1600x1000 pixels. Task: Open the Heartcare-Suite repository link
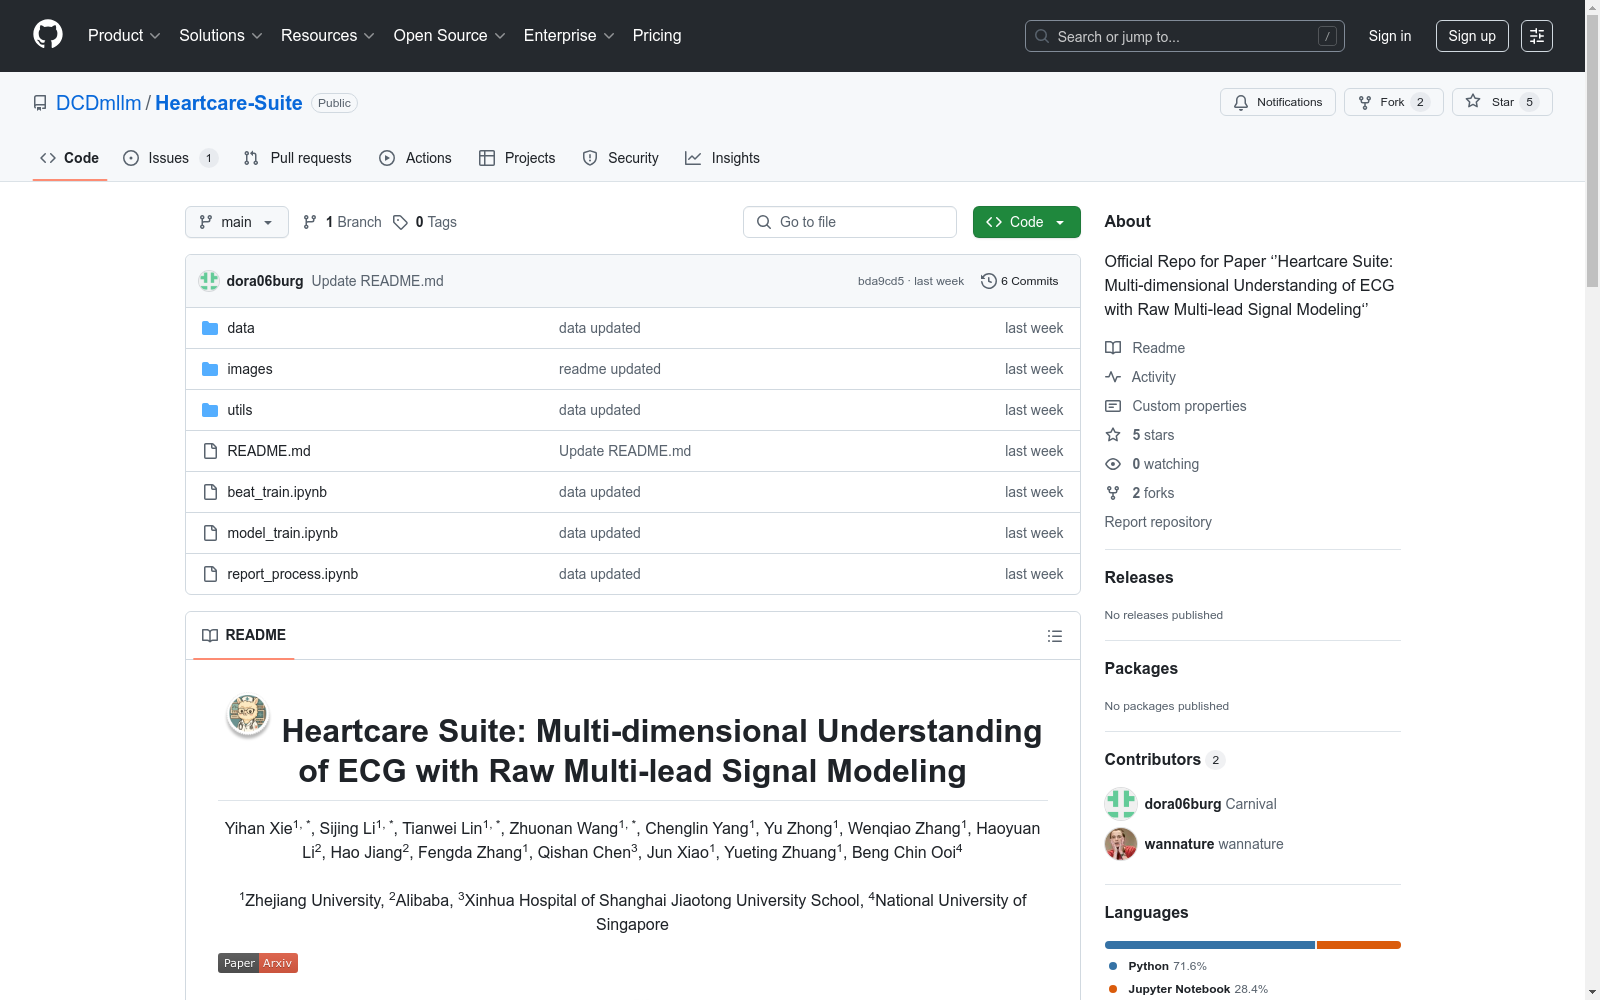[229, 103]
